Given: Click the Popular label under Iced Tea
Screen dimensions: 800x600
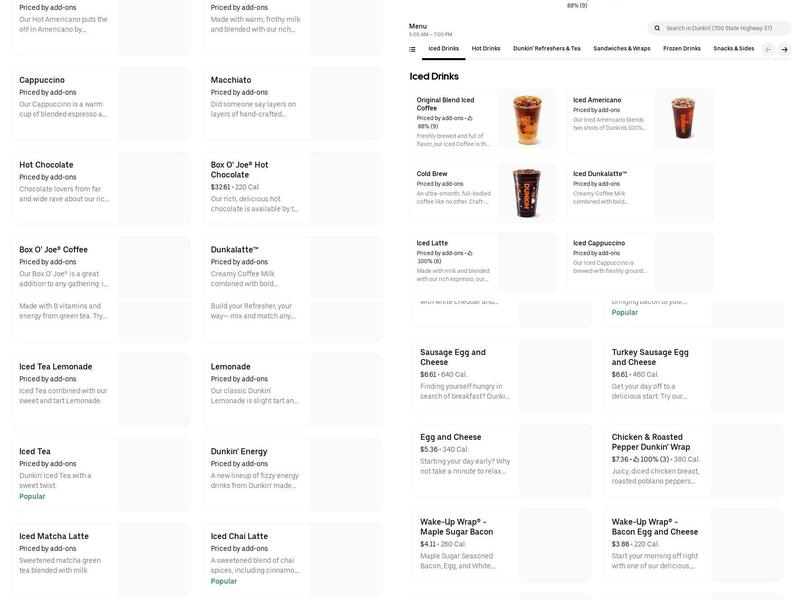Looking at the screenshot, I should pos(32,496).
